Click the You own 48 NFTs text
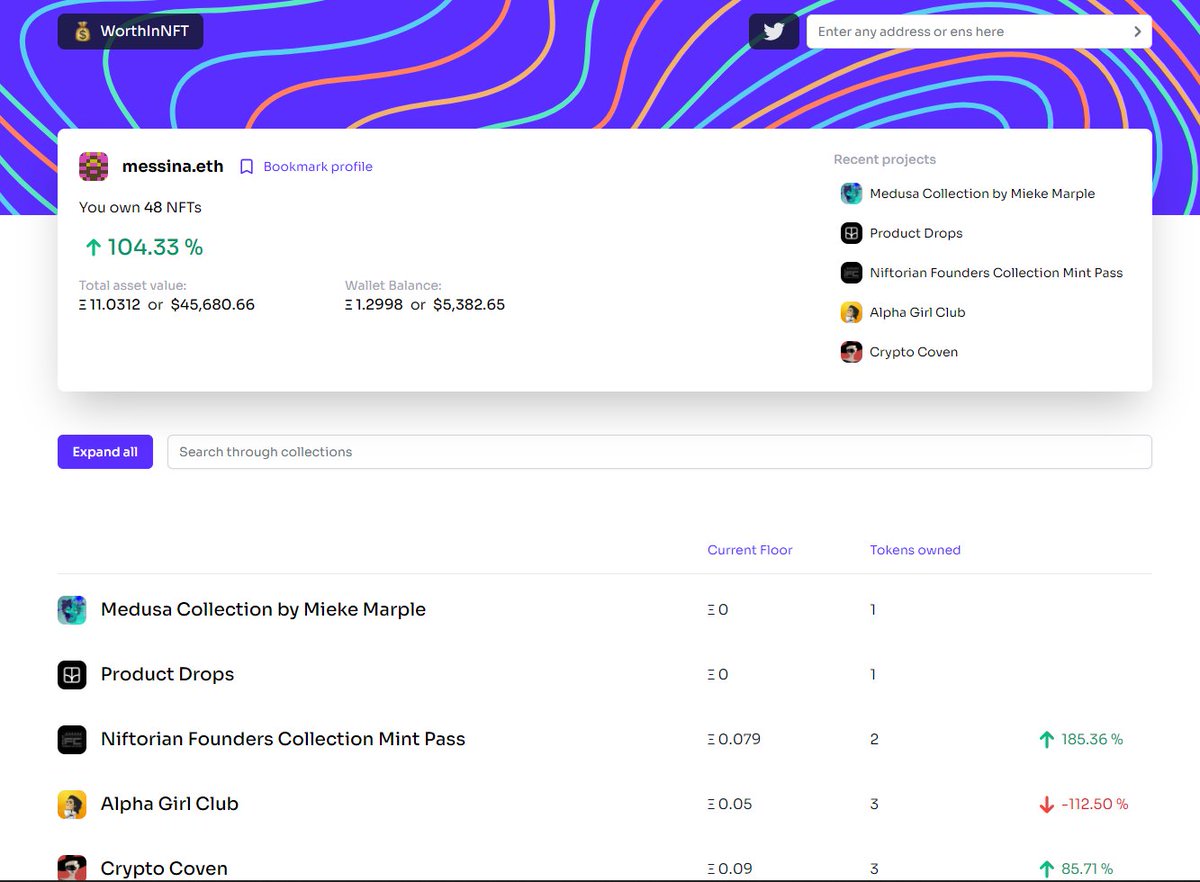This screenshot has height=882, width=1200. click(140, 208)
